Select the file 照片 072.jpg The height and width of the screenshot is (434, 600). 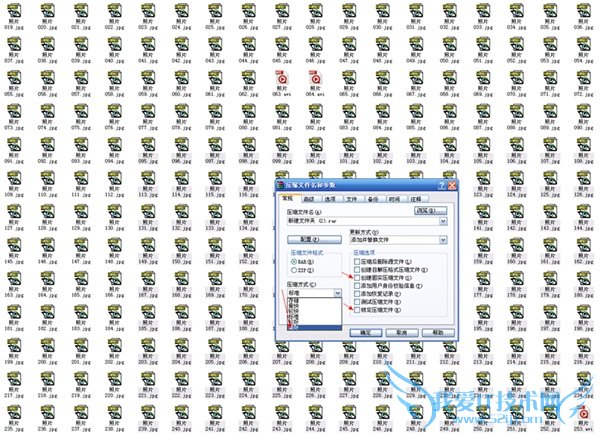pyautogui.click(x=584, y=83)
